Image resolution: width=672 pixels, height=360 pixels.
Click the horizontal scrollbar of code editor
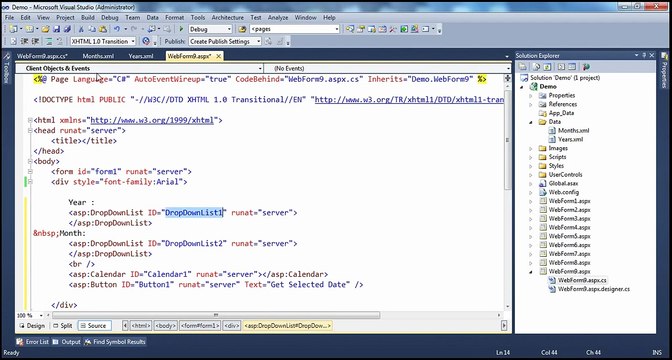(216, 315)
